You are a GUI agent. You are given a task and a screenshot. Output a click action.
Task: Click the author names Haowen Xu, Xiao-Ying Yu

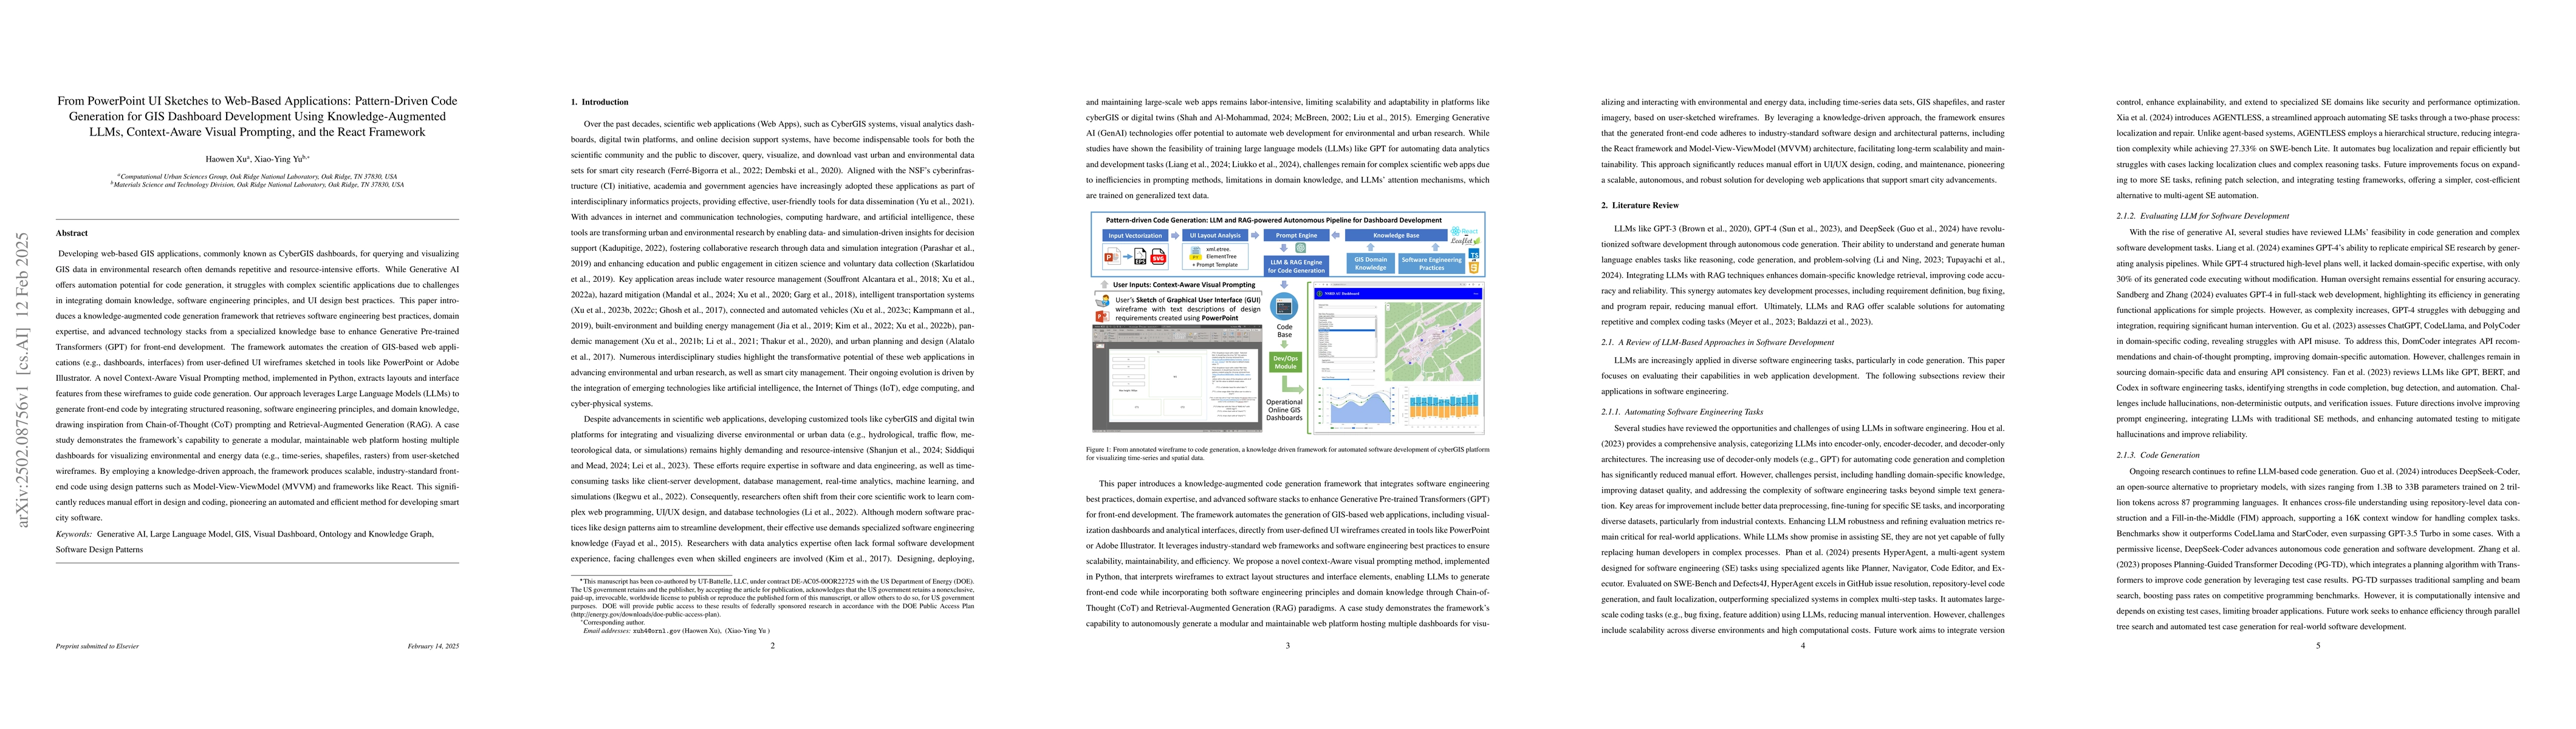257,159
